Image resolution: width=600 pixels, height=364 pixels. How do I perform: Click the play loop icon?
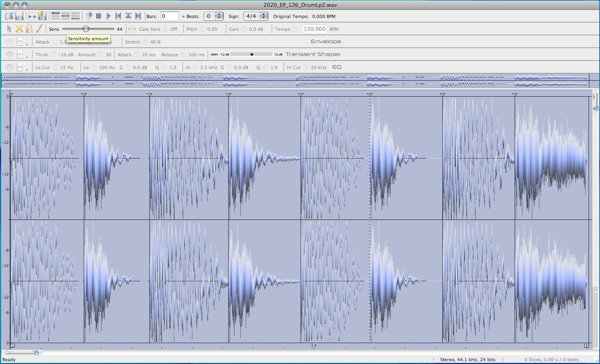coord(89,16)
